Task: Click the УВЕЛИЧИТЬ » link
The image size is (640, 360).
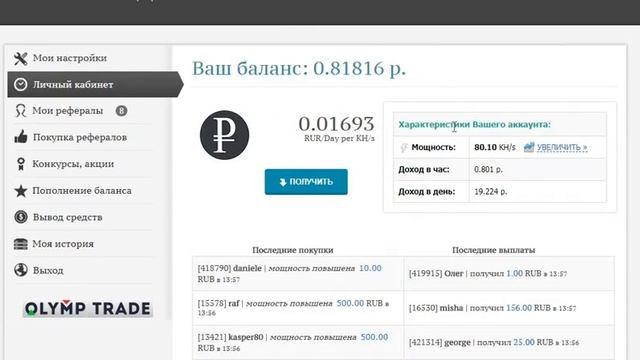Action: coord(562,147)
